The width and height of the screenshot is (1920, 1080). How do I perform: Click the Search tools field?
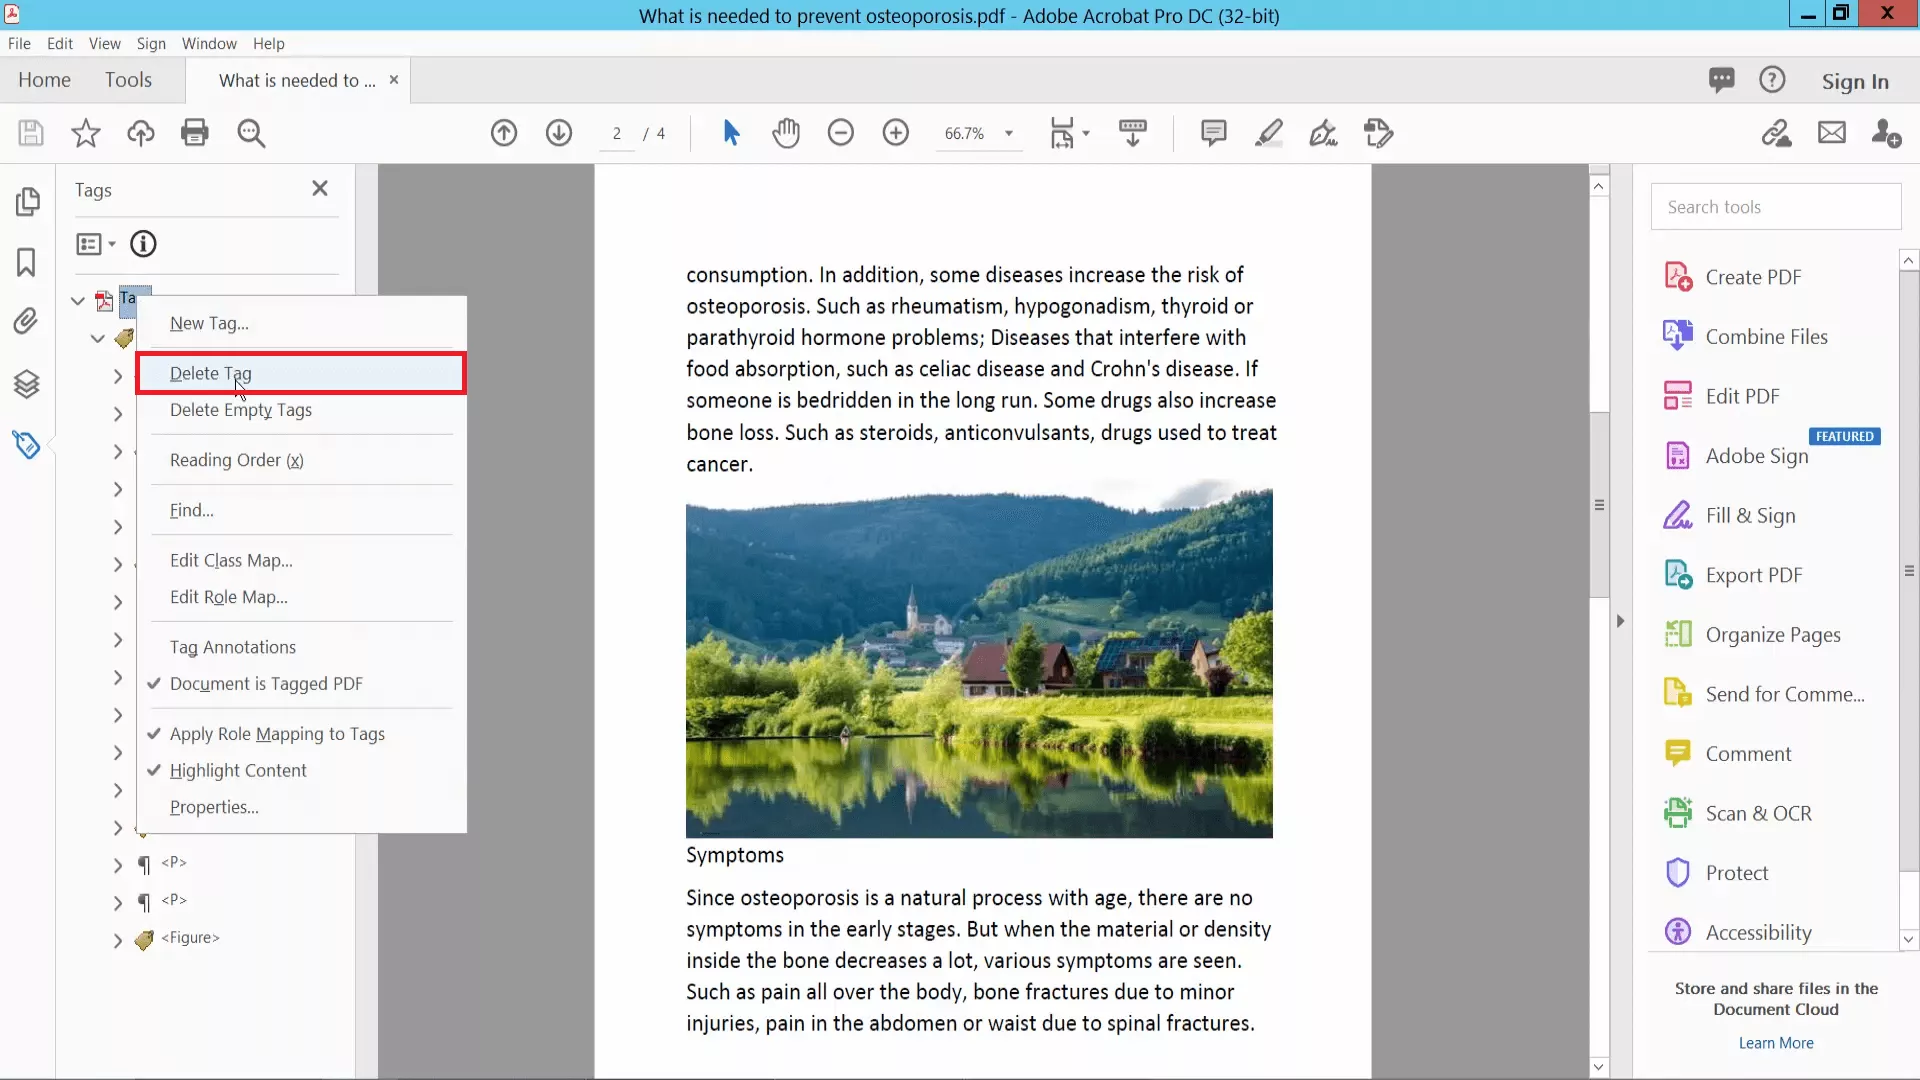point(1775,206)
